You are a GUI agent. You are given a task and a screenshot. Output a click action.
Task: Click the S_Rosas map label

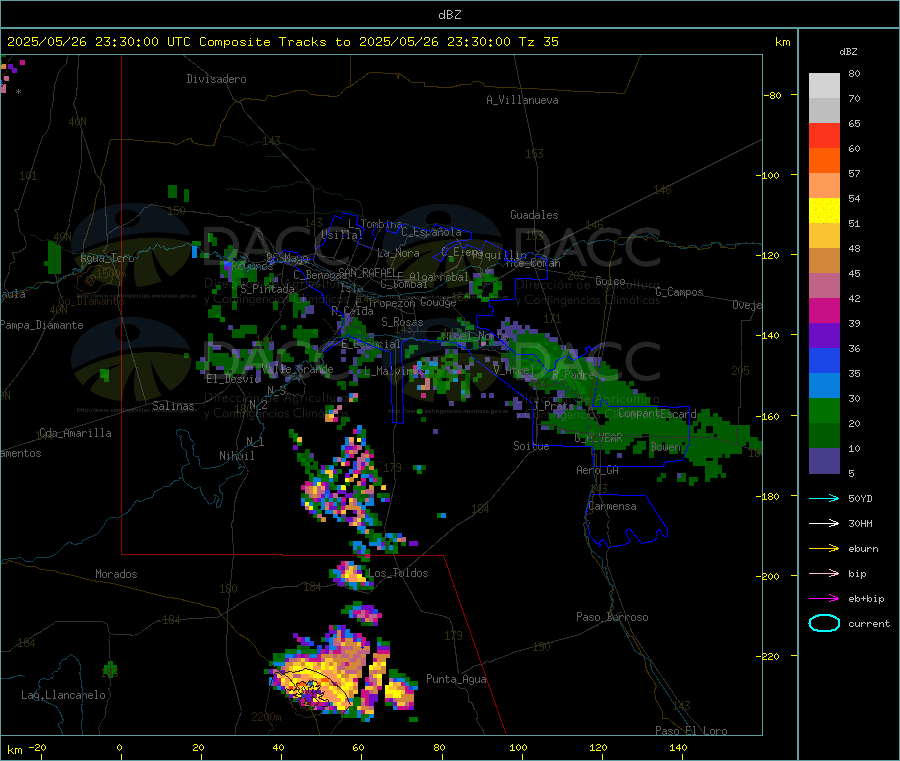click(x=402, y=322)
